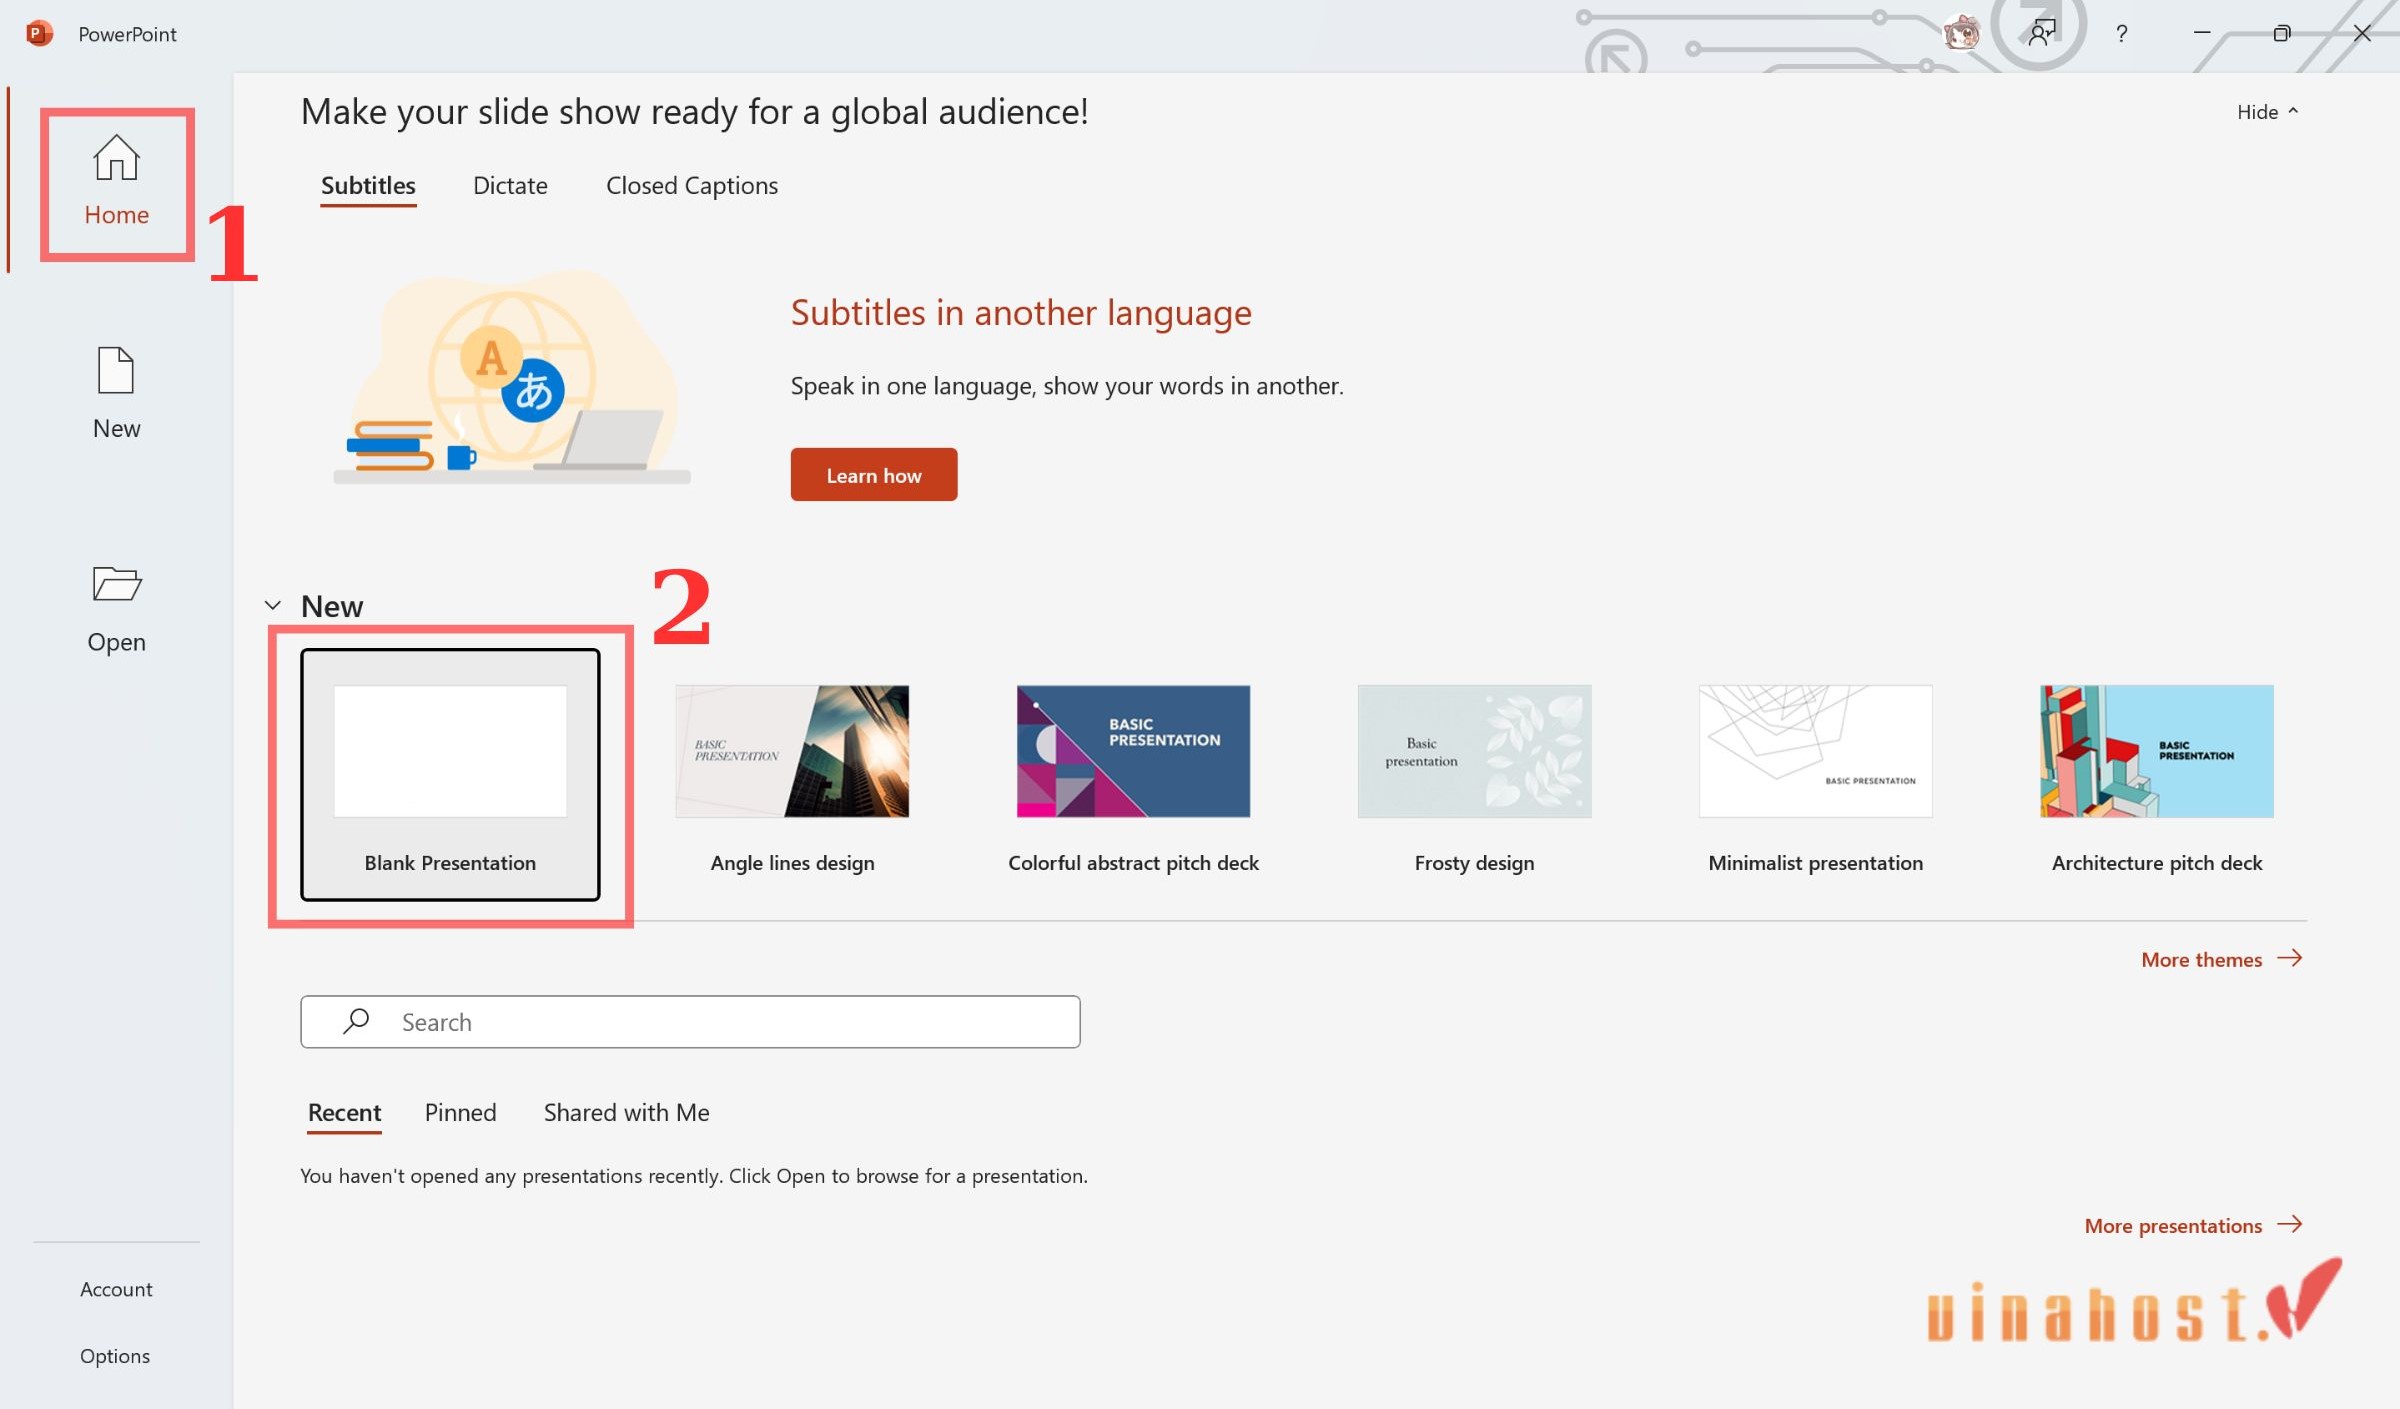Viewport: 2400px width, 1409px height.
Task: Click the PowerPoint logo in title bar
Action: pyautogui.click(x=39, y=33)
